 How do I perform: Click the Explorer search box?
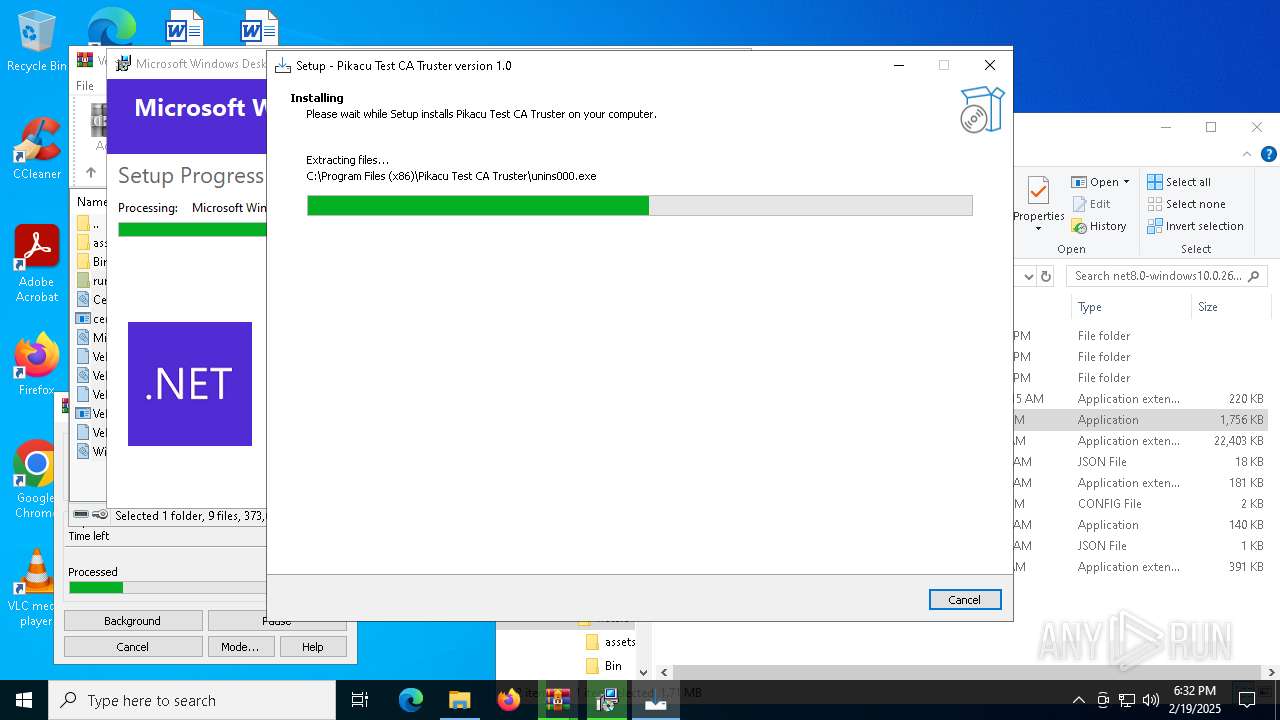[x=1166, y=276]
